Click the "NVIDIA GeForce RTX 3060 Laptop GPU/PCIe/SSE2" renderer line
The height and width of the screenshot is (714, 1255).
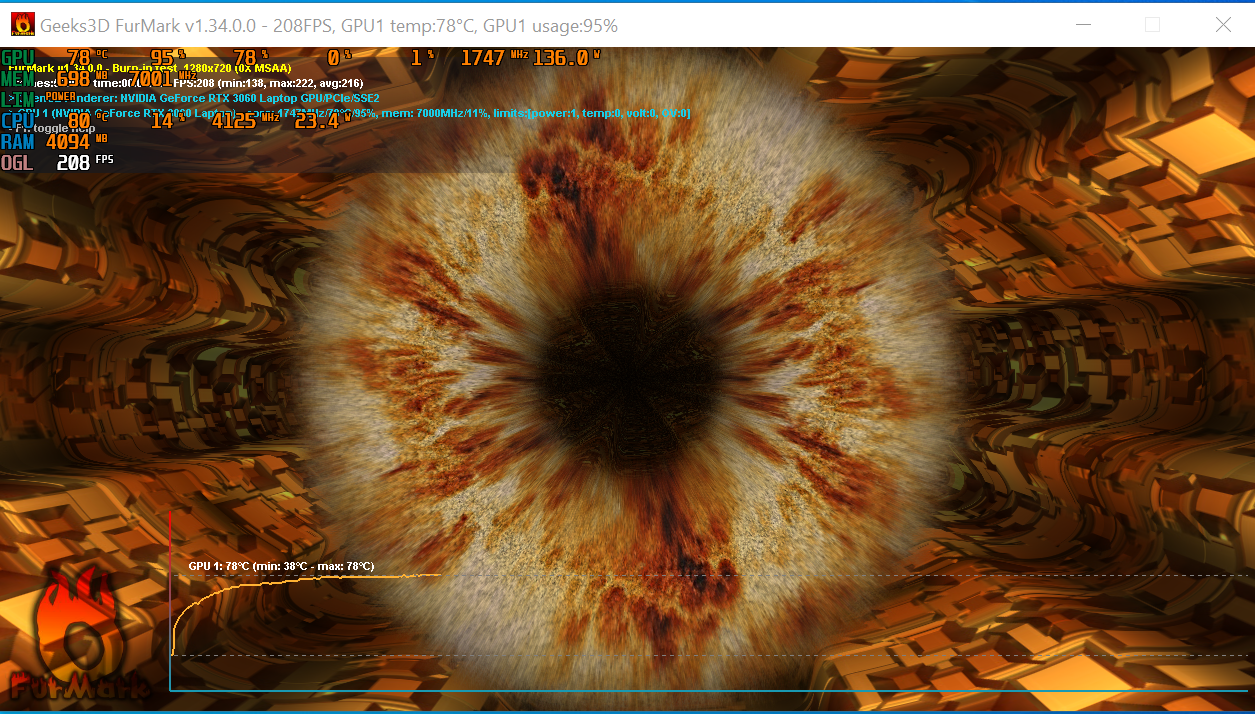click(x=250, y=99)
